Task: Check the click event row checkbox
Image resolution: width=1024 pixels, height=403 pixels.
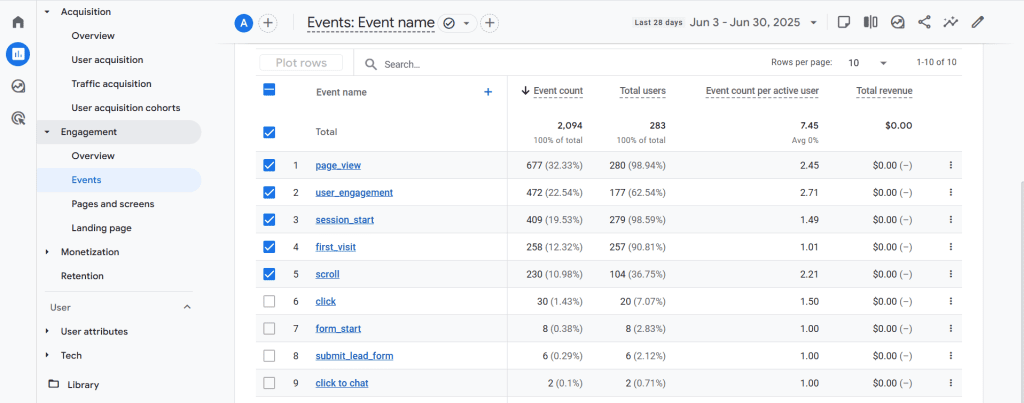Action: (269, 301)
